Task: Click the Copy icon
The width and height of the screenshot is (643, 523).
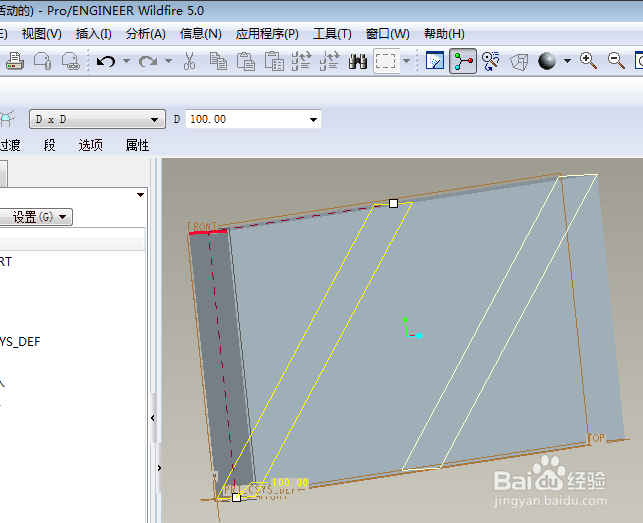Action: [x=218, y=61]
